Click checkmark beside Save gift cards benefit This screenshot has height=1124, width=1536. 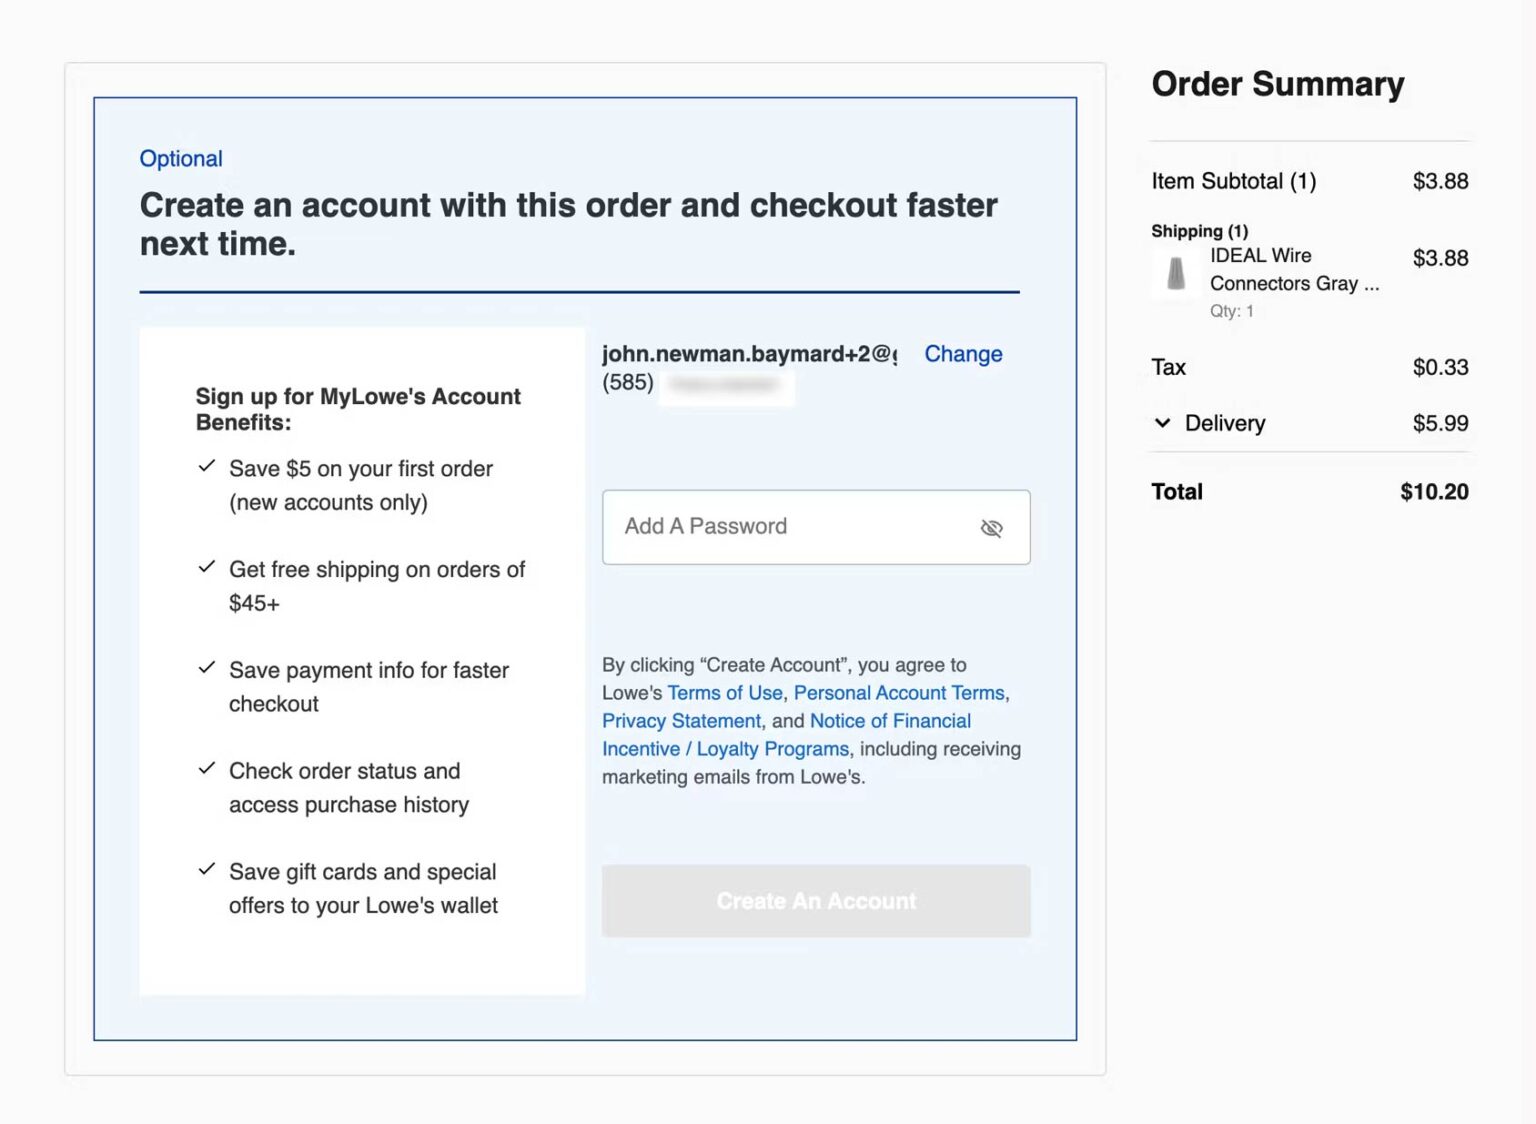click(x=207, y=870)
